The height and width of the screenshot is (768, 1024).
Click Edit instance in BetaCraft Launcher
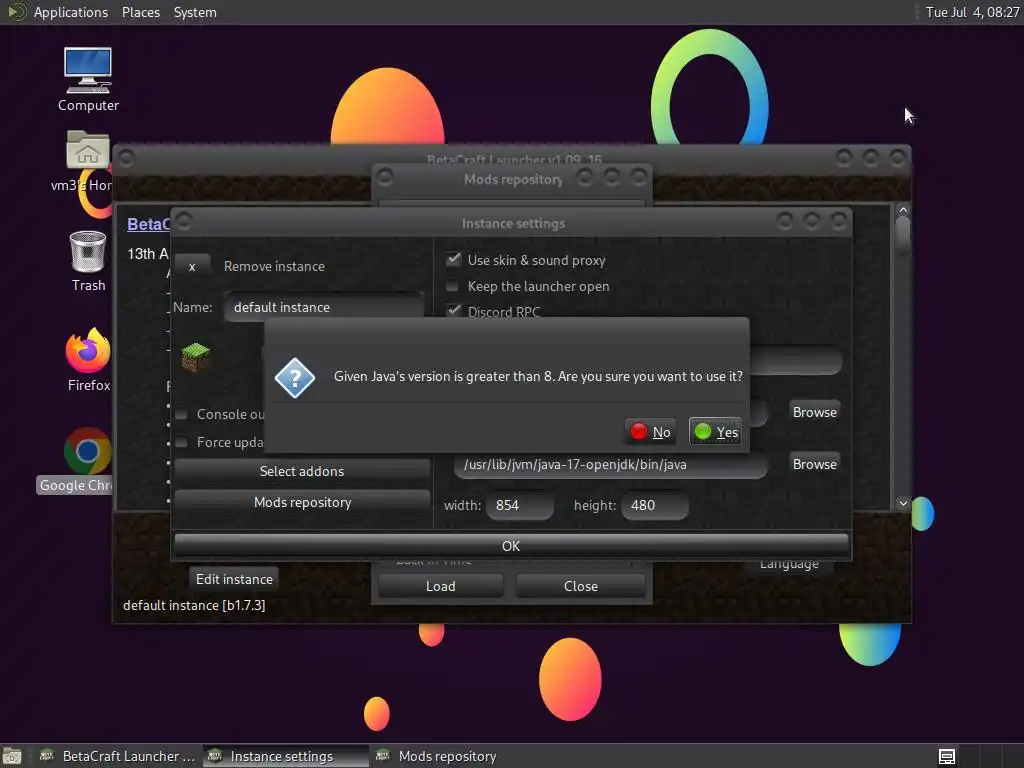[x=234, y=579]
